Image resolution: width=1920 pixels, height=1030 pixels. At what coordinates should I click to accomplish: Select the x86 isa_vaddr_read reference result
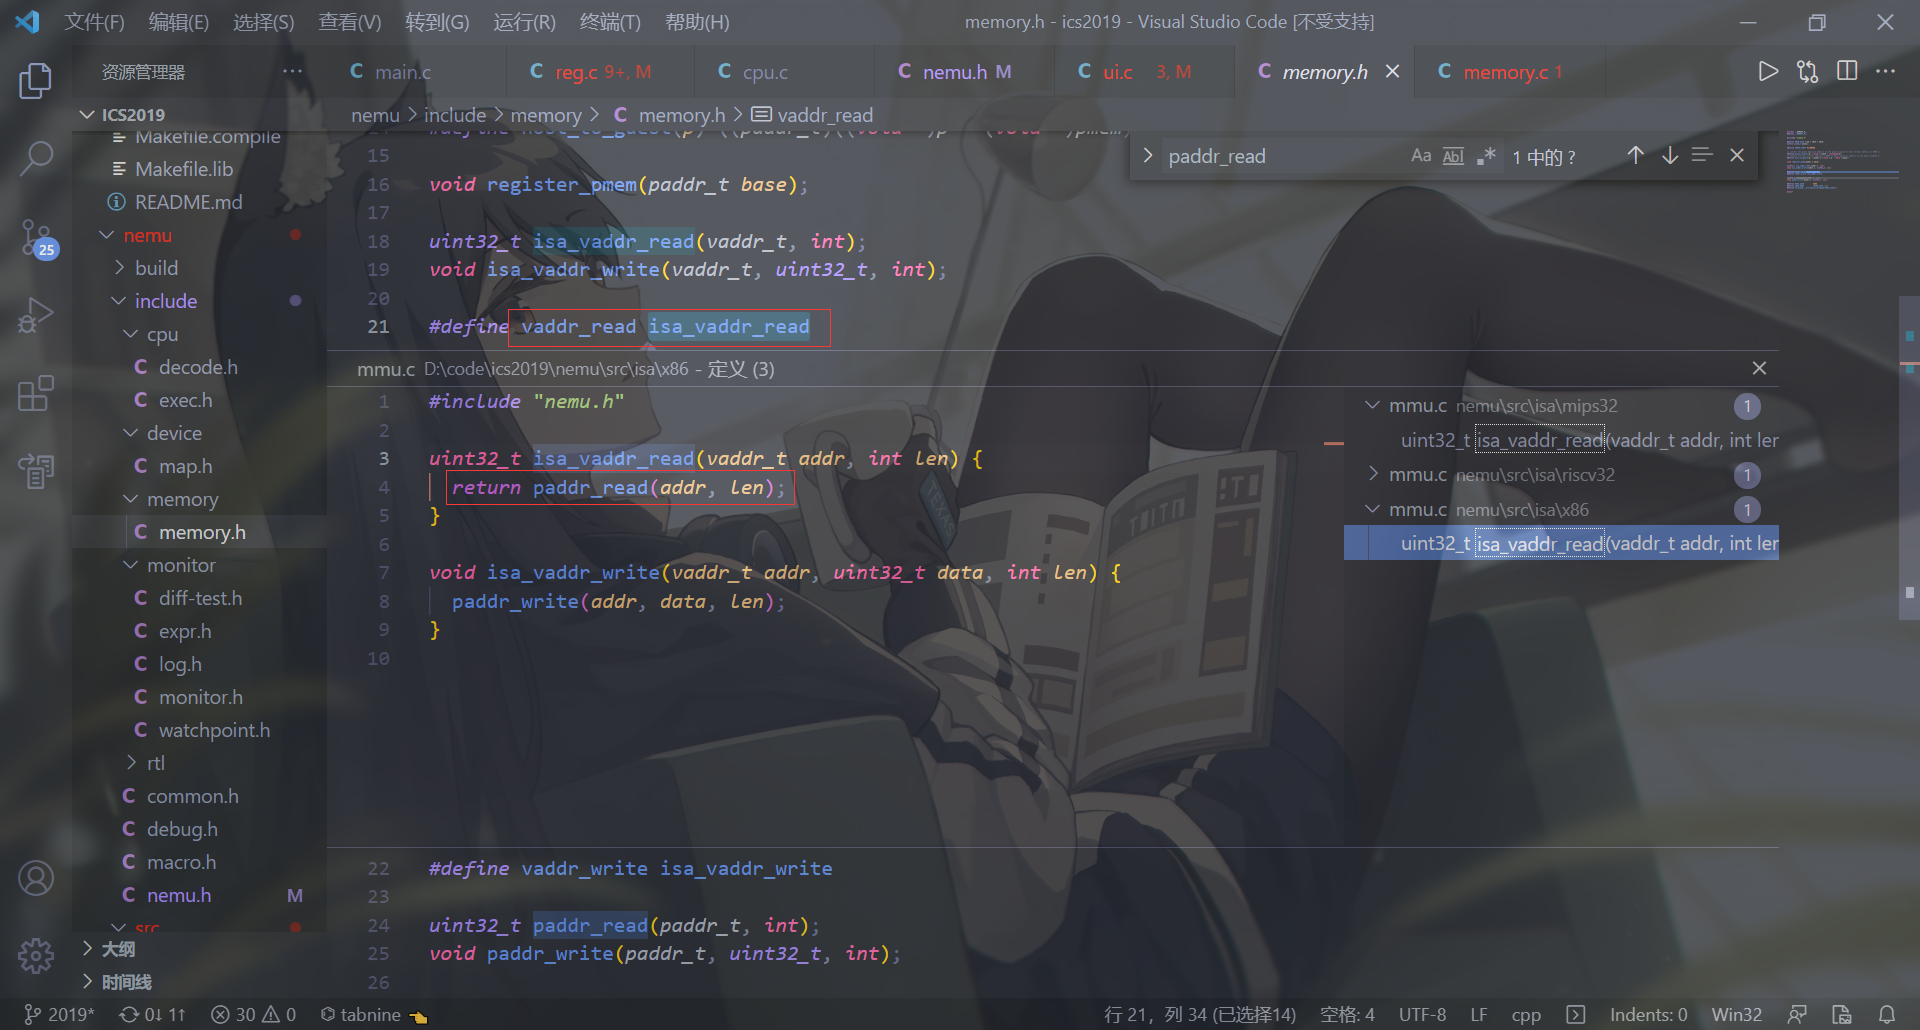(1561, 543)
